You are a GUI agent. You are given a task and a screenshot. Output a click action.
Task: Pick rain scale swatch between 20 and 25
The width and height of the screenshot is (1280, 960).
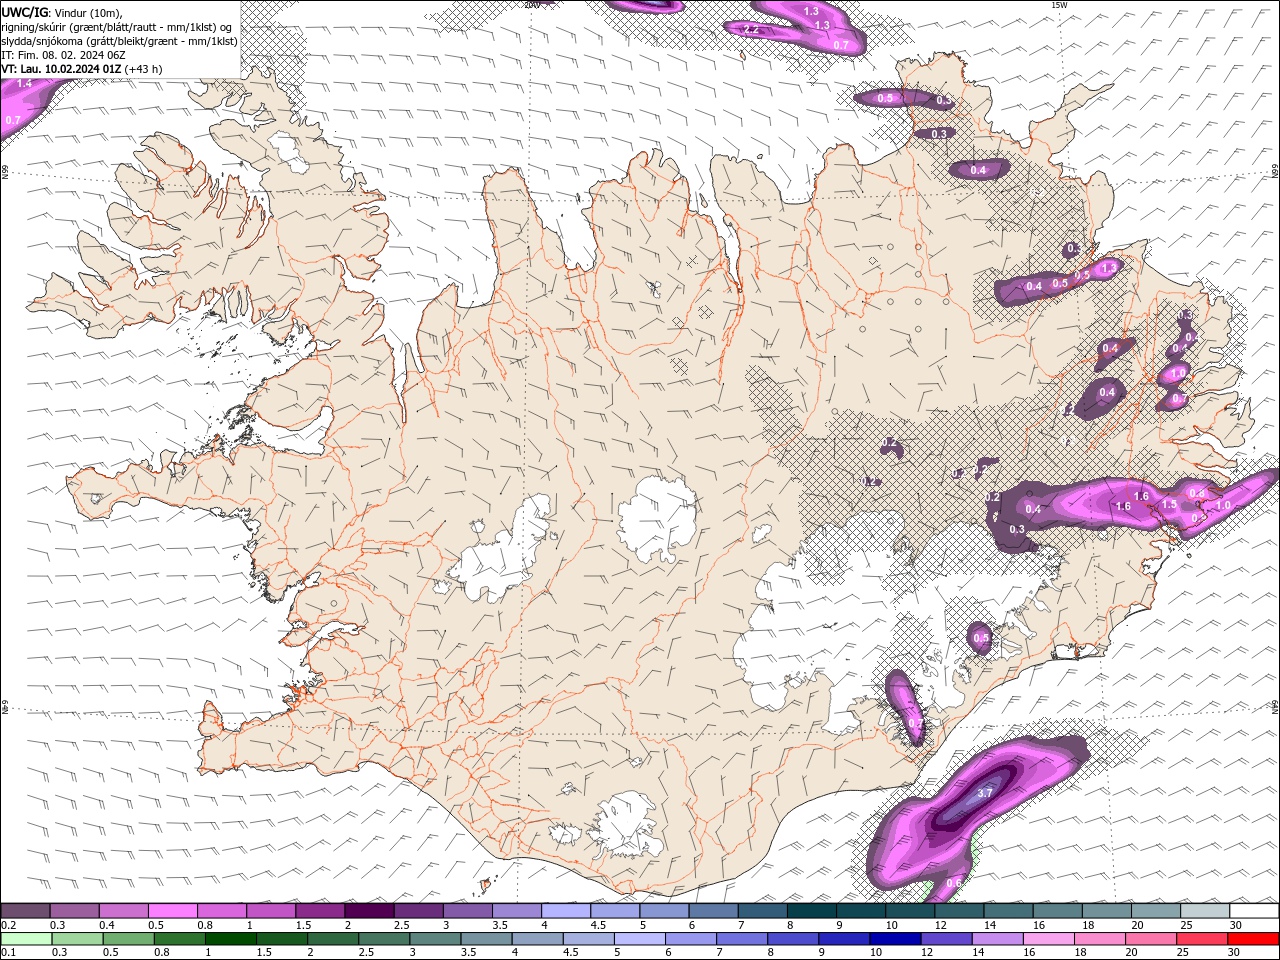(x=1149, y=939)
